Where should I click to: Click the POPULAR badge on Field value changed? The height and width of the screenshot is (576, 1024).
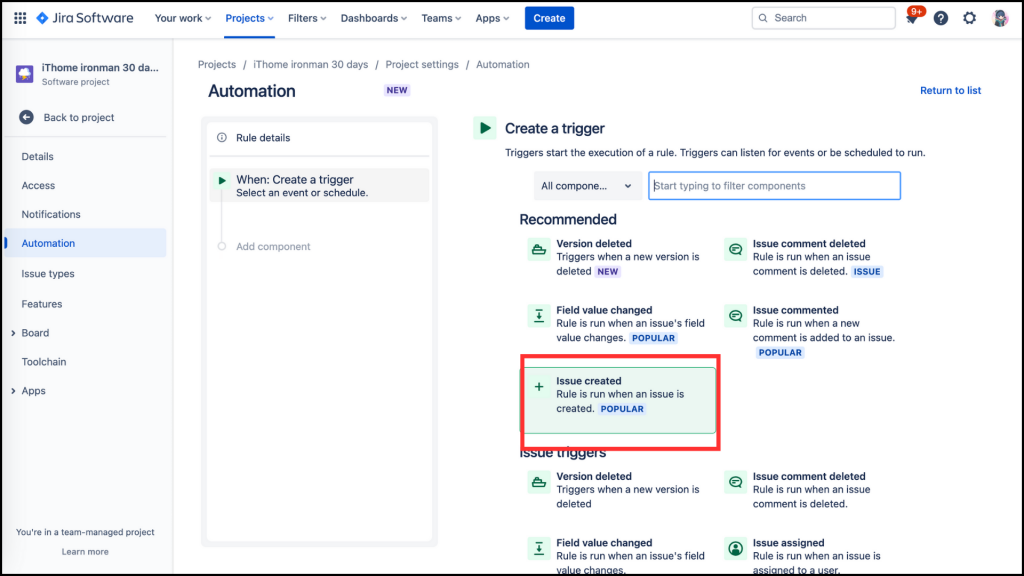(x=653, y=338)
